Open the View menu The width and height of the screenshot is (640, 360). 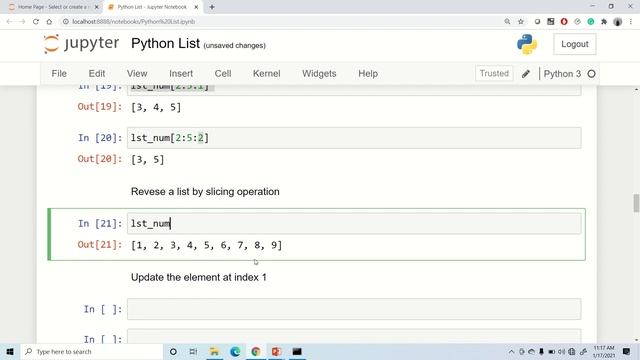tap(137, 74)
